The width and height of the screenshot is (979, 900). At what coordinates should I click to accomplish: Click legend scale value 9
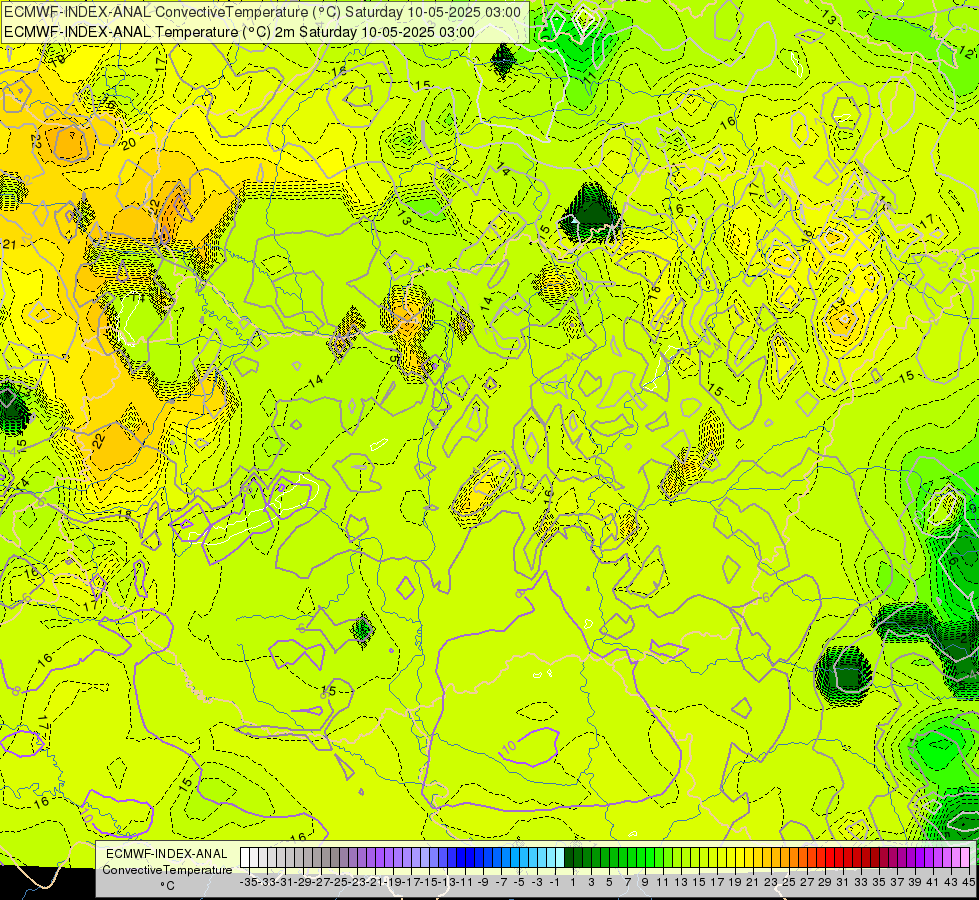coord(646,883)
